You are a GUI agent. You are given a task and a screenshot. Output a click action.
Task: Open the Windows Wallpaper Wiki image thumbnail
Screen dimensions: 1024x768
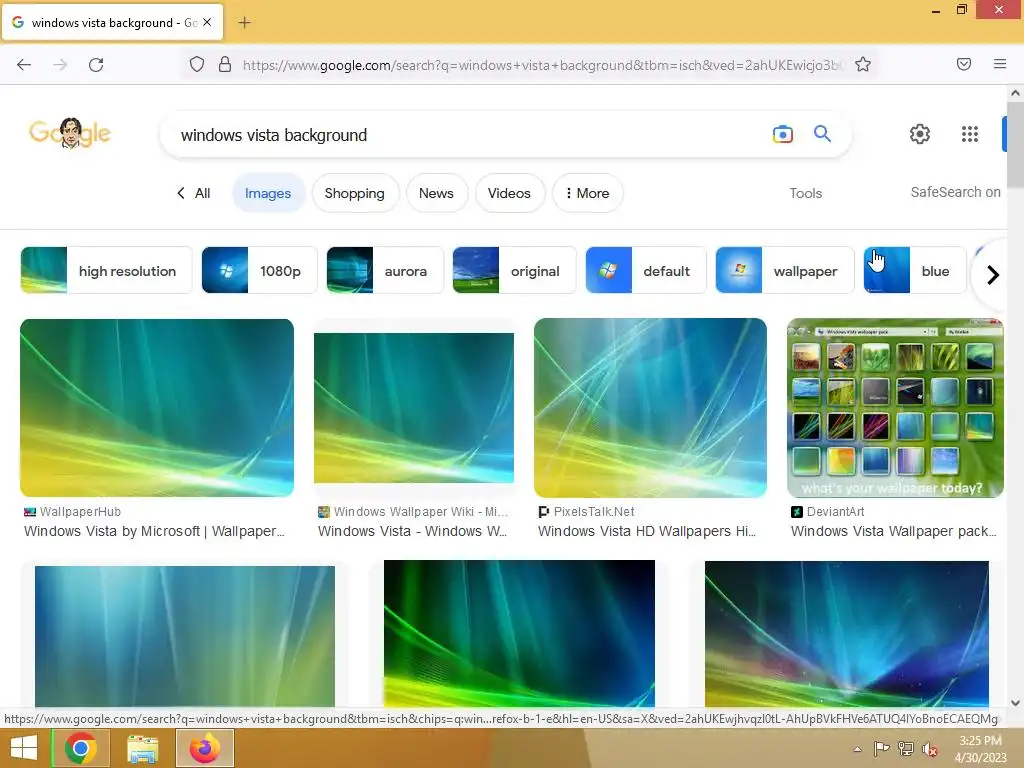pyautogui.click(x=414, y=408)
